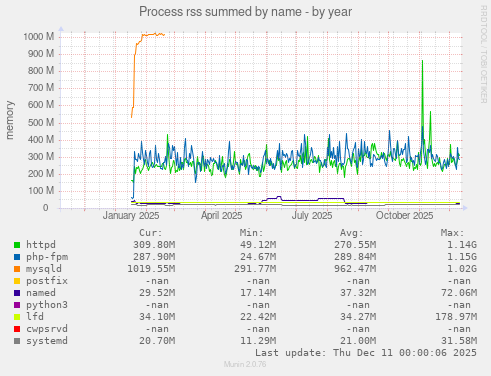Click systemd average value 21.00M
Image resolution: width=491 pixels, height=376 pixels.
[359, 341]
